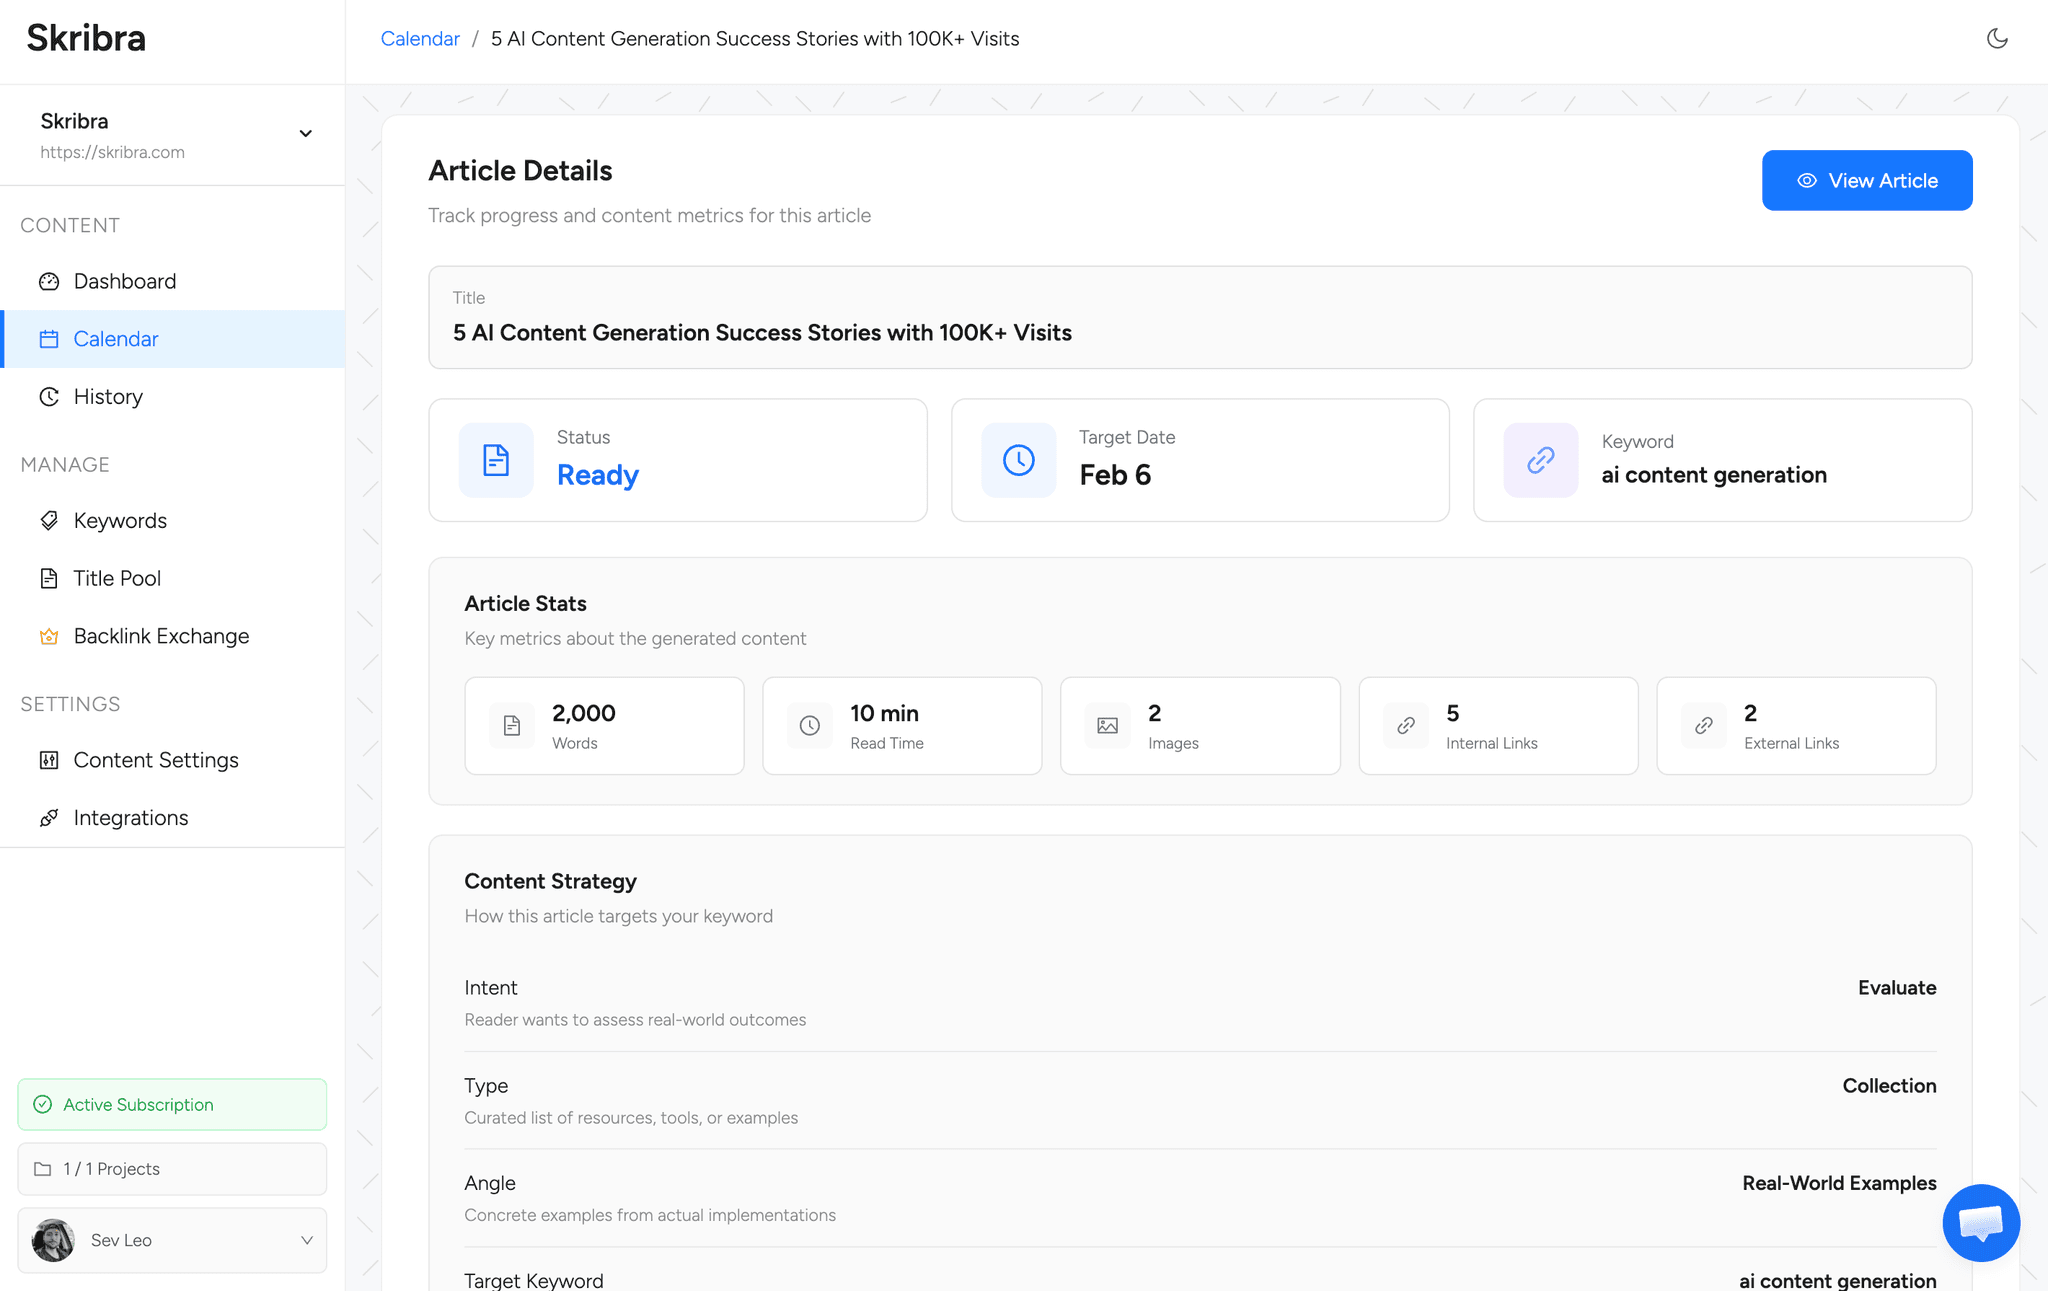Click the Status card showing Ready
Viewport: 2048px width, 1291px height.
[677, 459]
